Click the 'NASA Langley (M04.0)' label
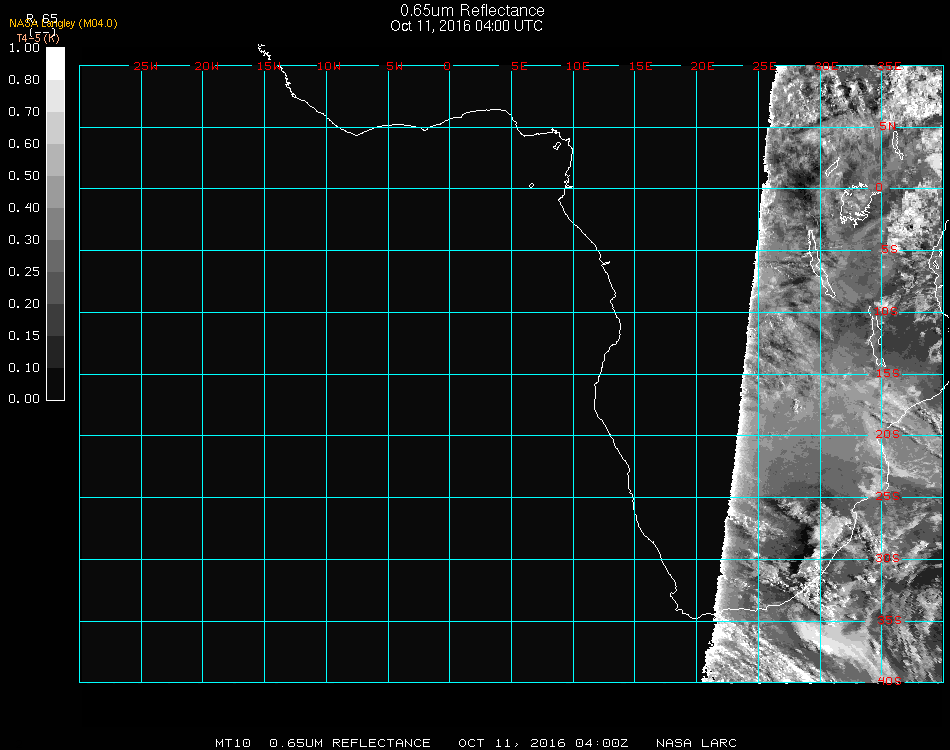Viewport: 950px width, 750px height. (64, 24)
